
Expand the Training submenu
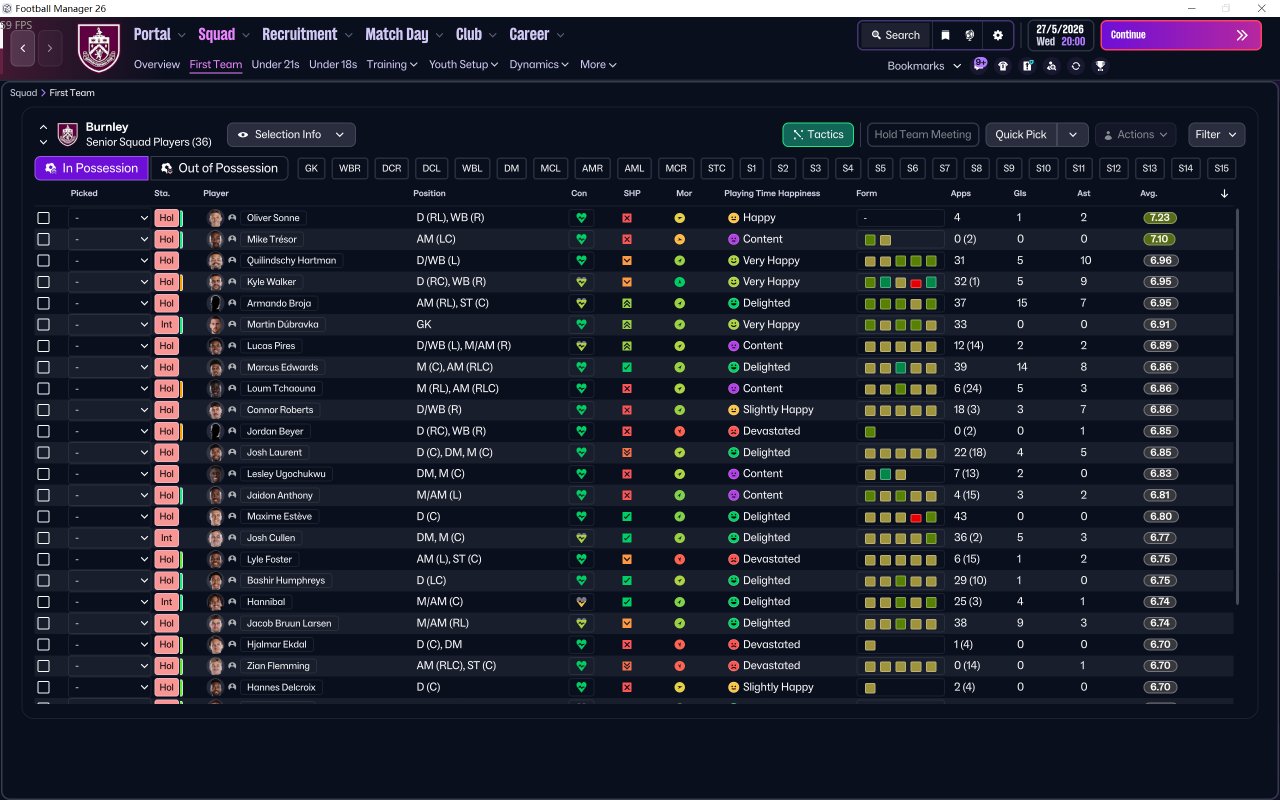[x=392, y=65]
